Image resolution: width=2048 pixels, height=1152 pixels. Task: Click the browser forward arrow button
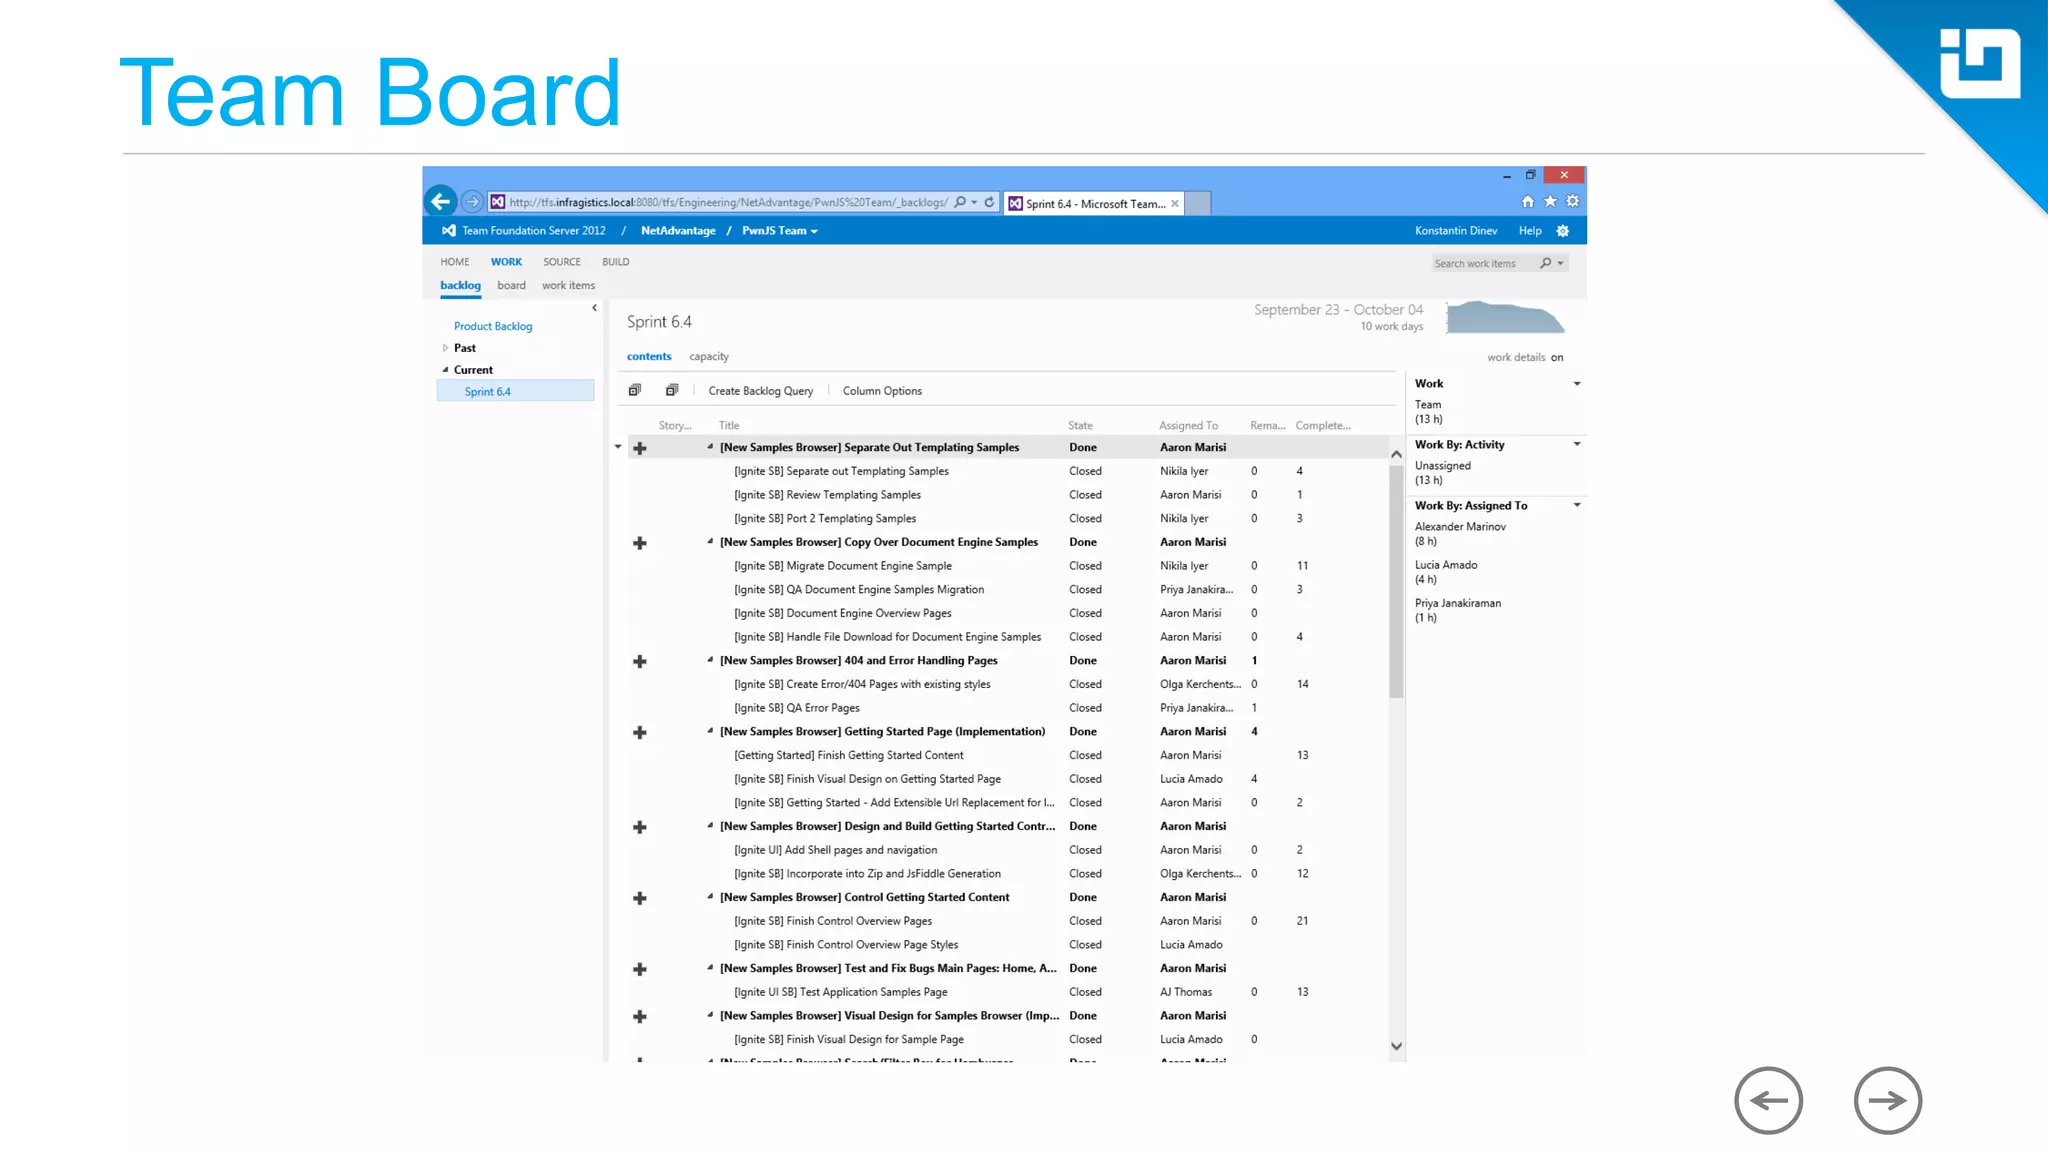(x=472, y=202)
